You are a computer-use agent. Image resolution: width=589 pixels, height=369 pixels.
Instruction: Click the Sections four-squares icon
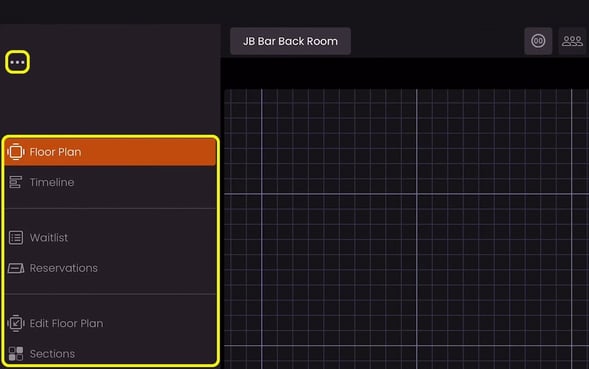tap(16, 354)
